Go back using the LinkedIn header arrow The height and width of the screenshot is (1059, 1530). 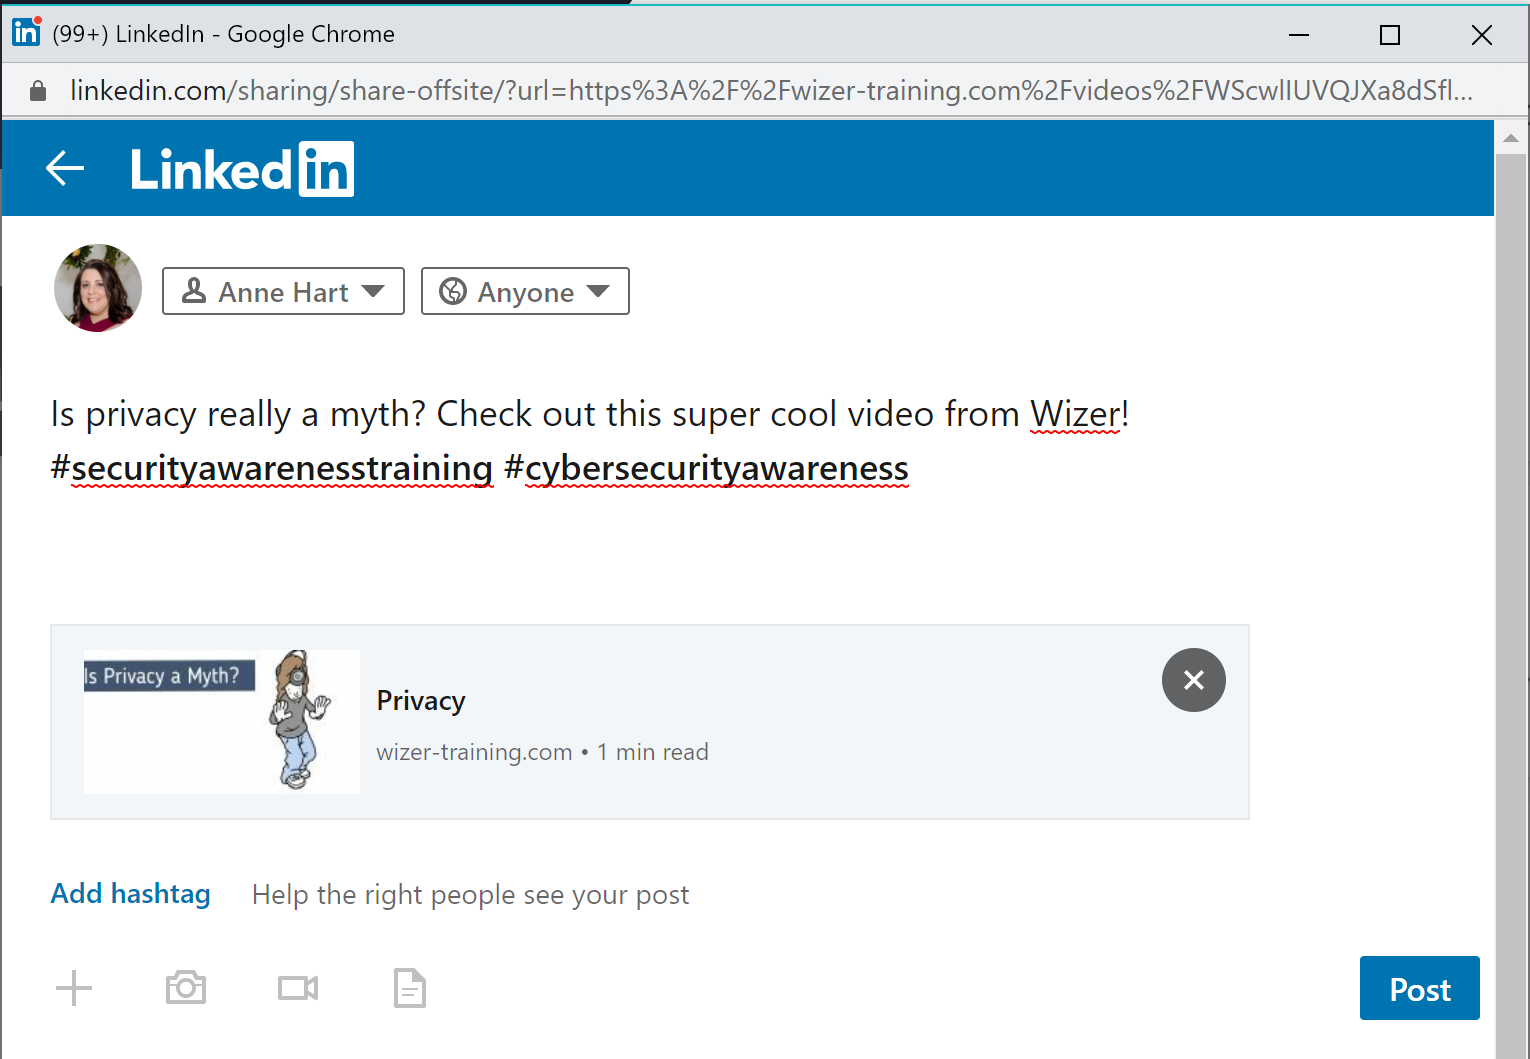coord(65,168)
